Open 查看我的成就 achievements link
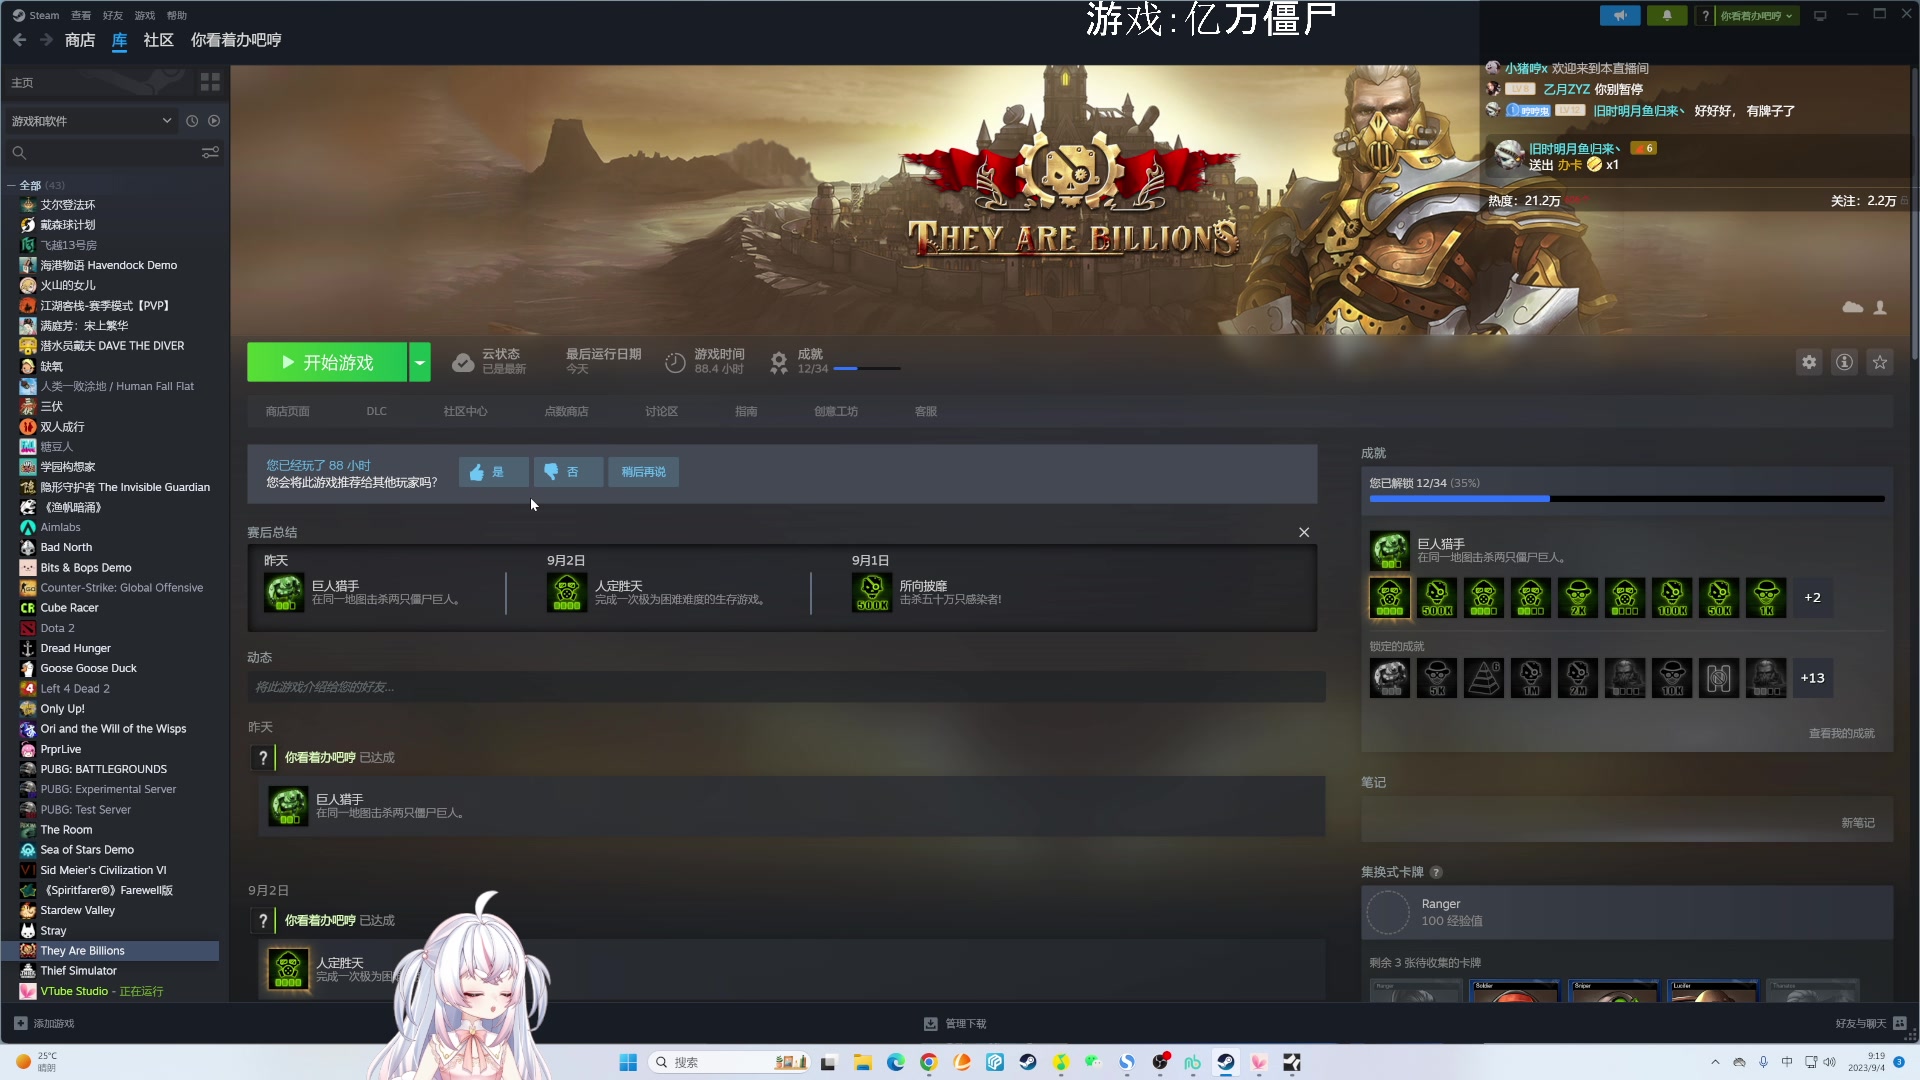Image resolution: width=1920 pixels, height=1080 pixels. (x=1841, y=733)
